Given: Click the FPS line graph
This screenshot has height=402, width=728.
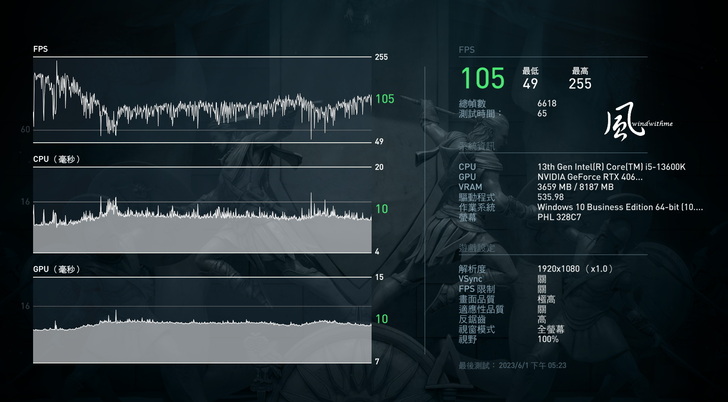Looking at the screenshot, I should [x=202, y=100].
